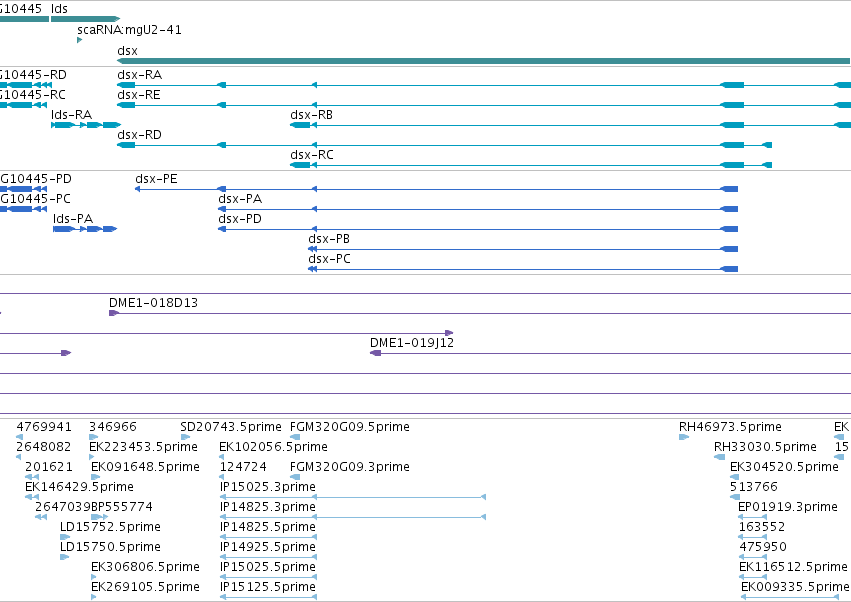The height and width of the screenshot is (602, 851).
Task: Click the IP15125.5prime EST label
Action: 268,587
